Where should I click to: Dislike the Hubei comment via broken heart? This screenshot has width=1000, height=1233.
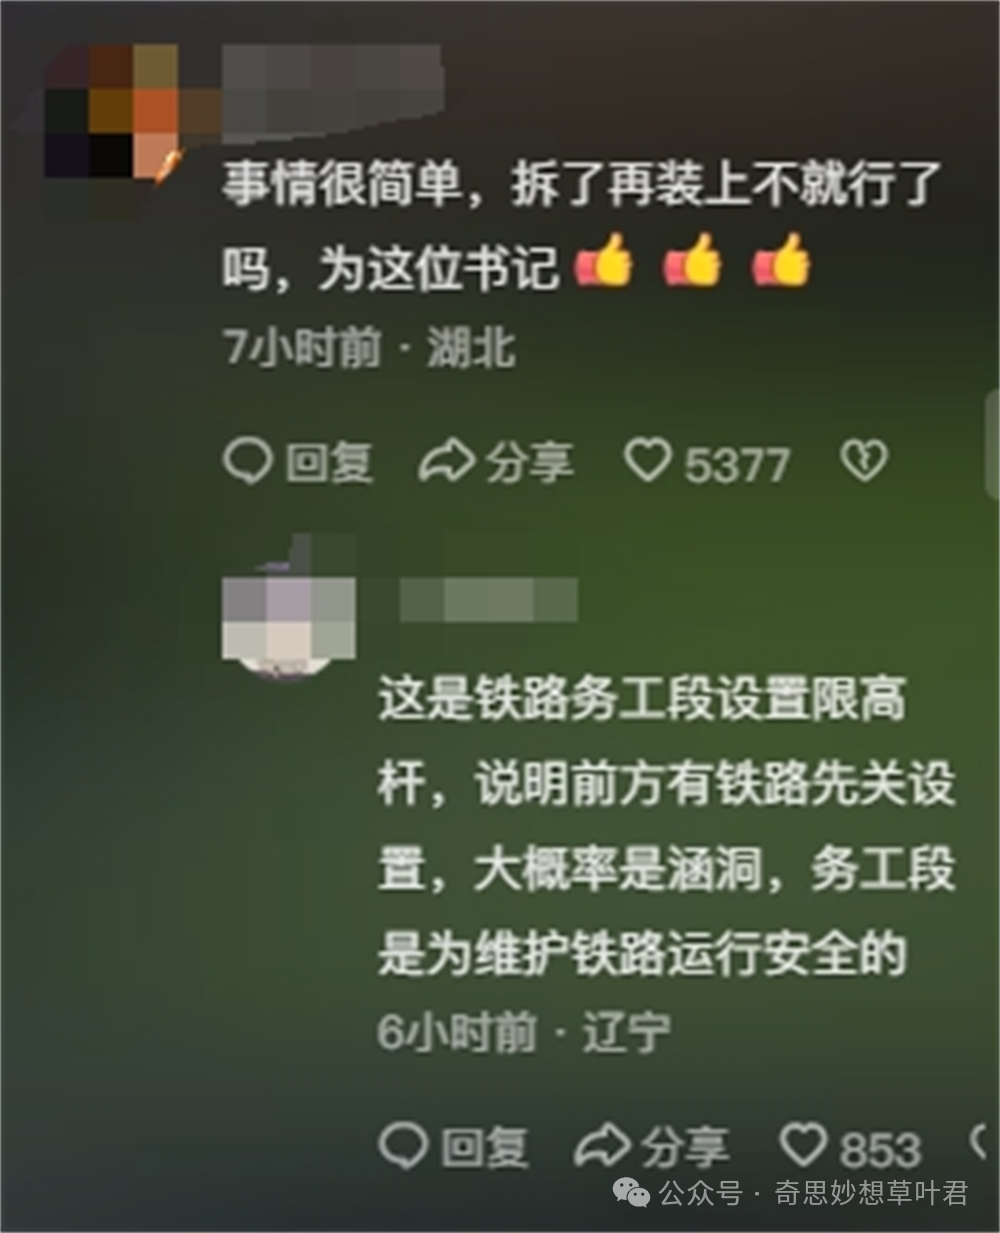864,462
